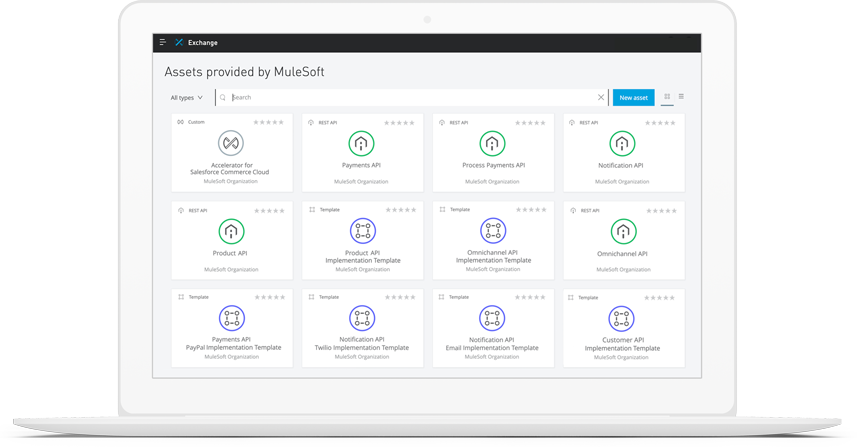
Task: Click the search magnifier icon
Action: (x=222, y=98)
